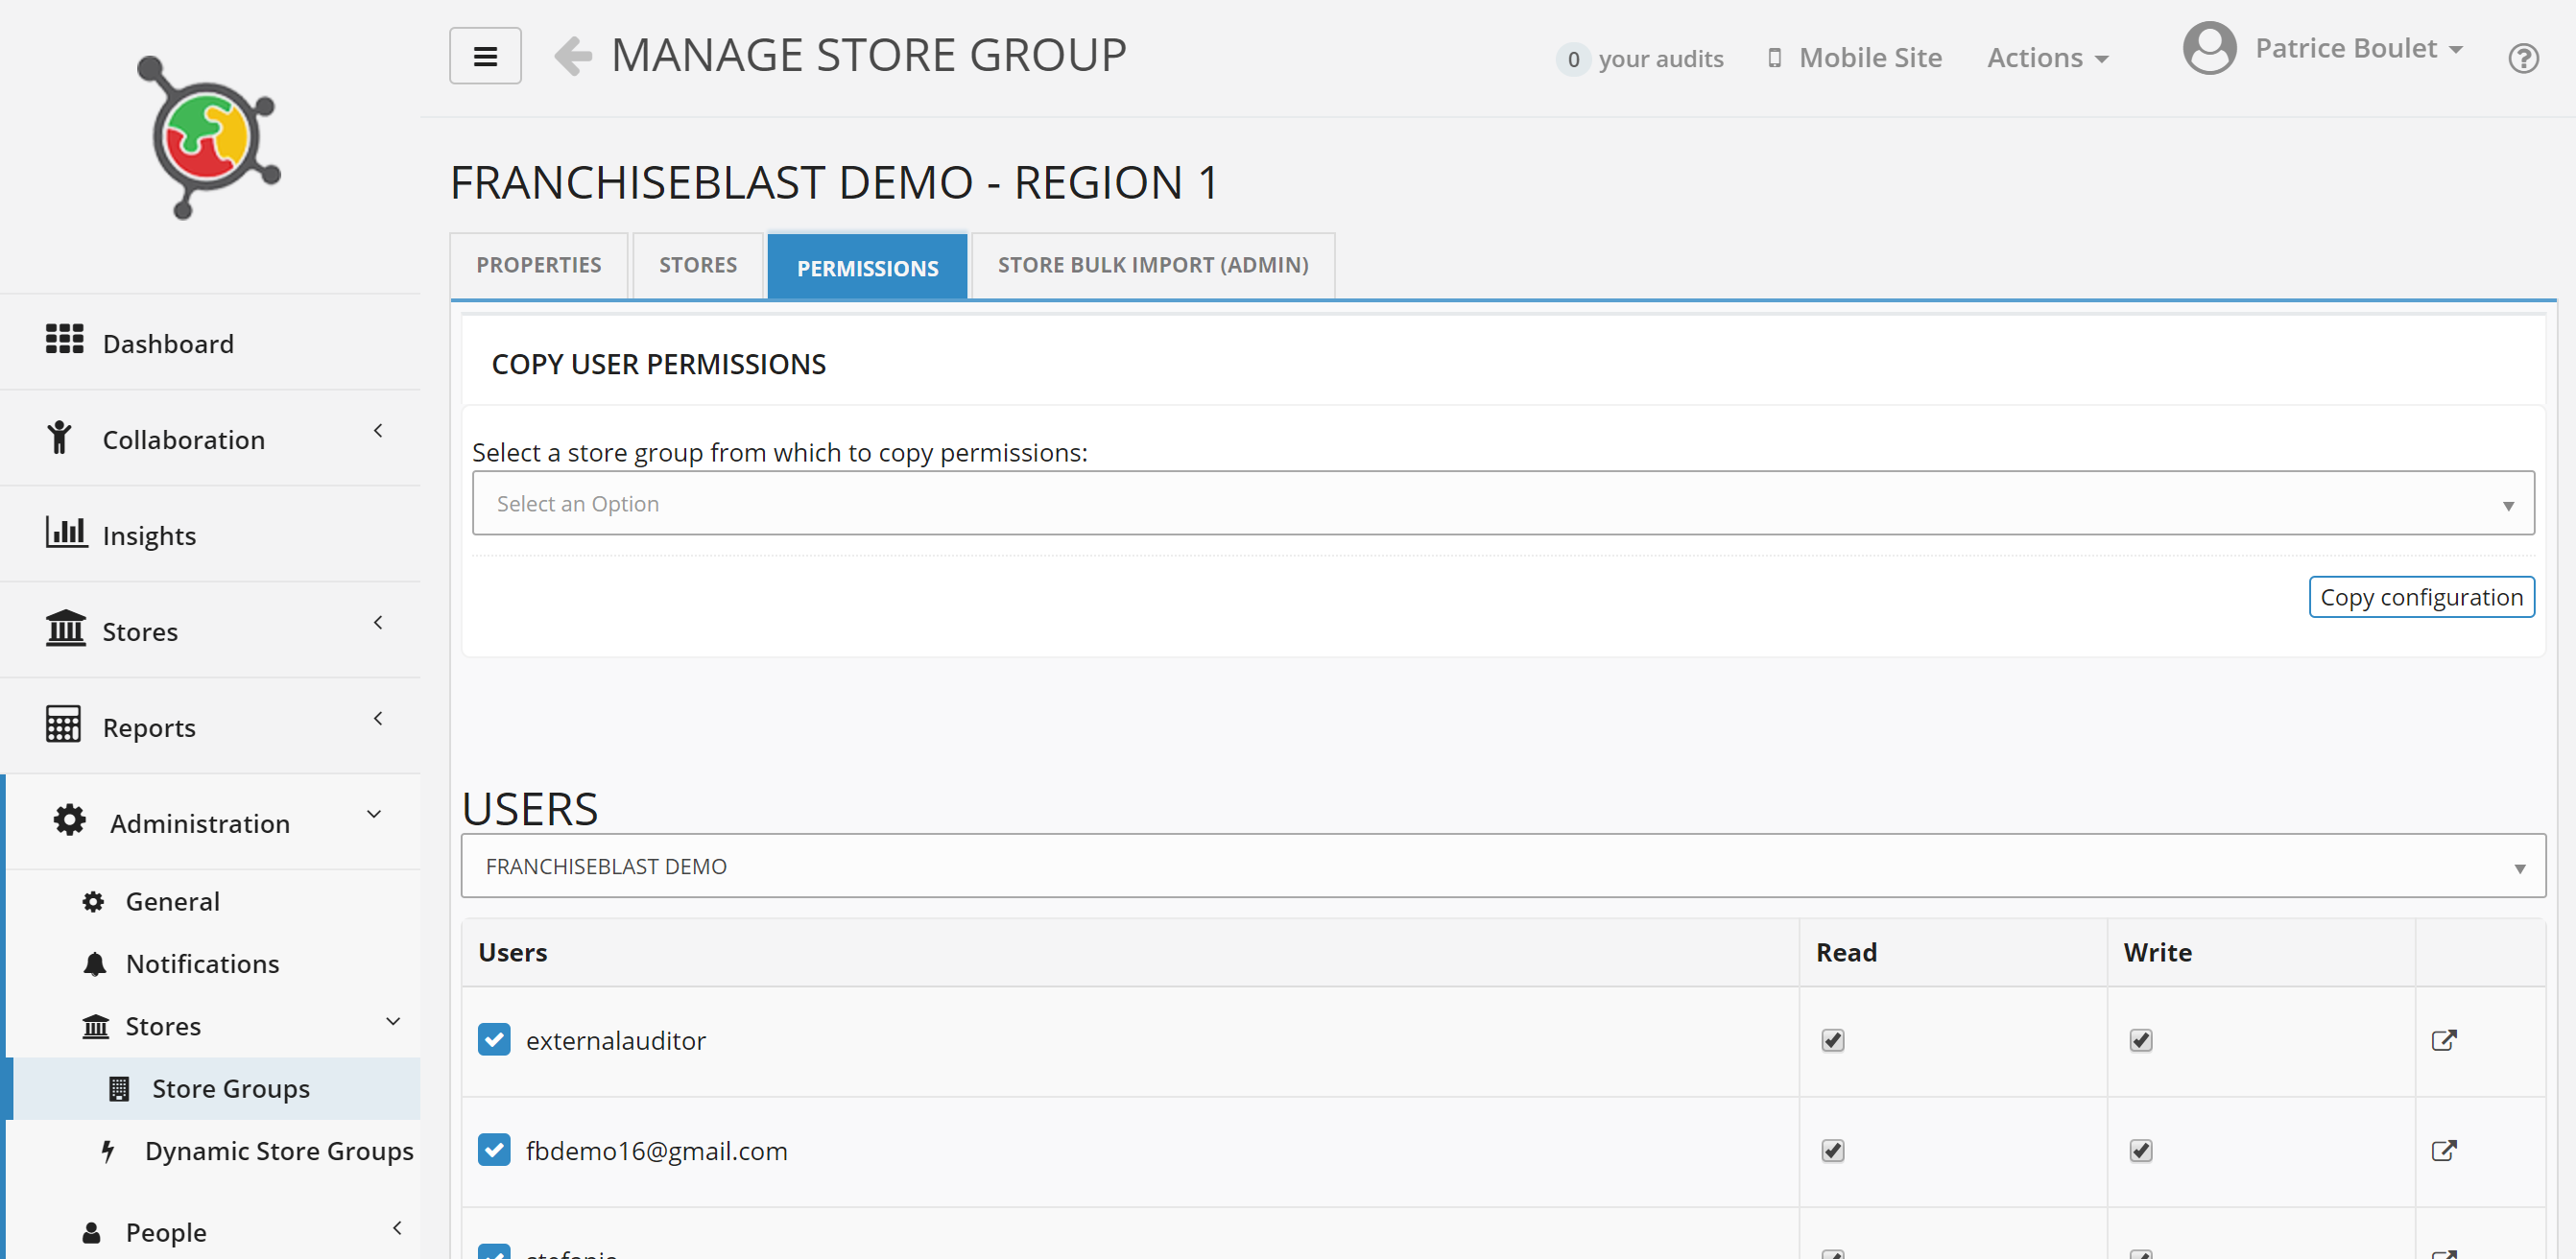Switch to Store Bulk Import (Admin) tab
The height and width of the screenshot is (1259, 2576).
(x=1152, y=265)
